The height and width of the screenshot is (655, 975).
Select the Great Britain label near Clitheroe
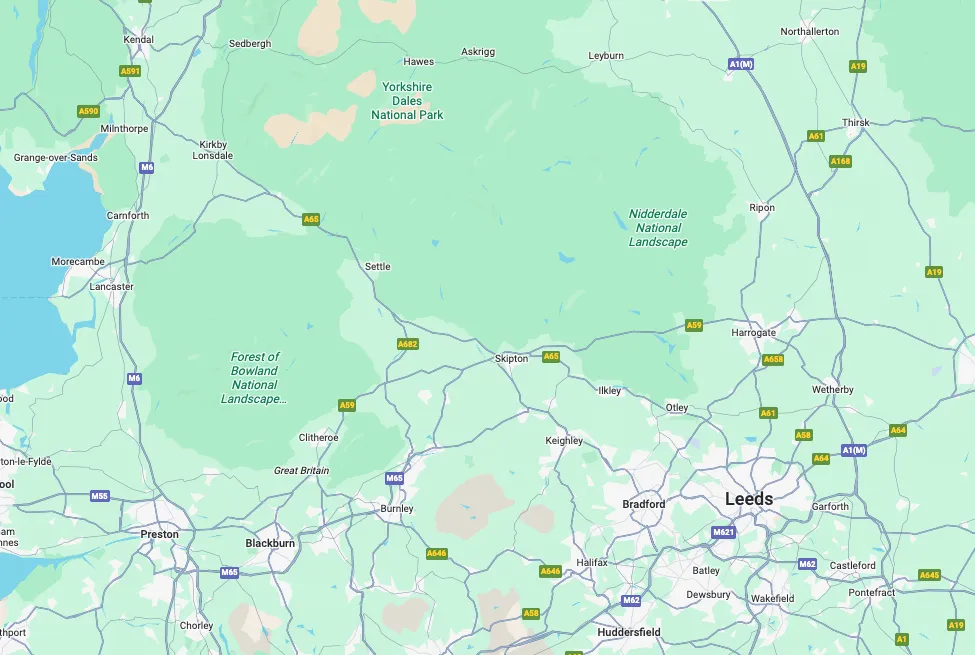click(x=302, y=470)
